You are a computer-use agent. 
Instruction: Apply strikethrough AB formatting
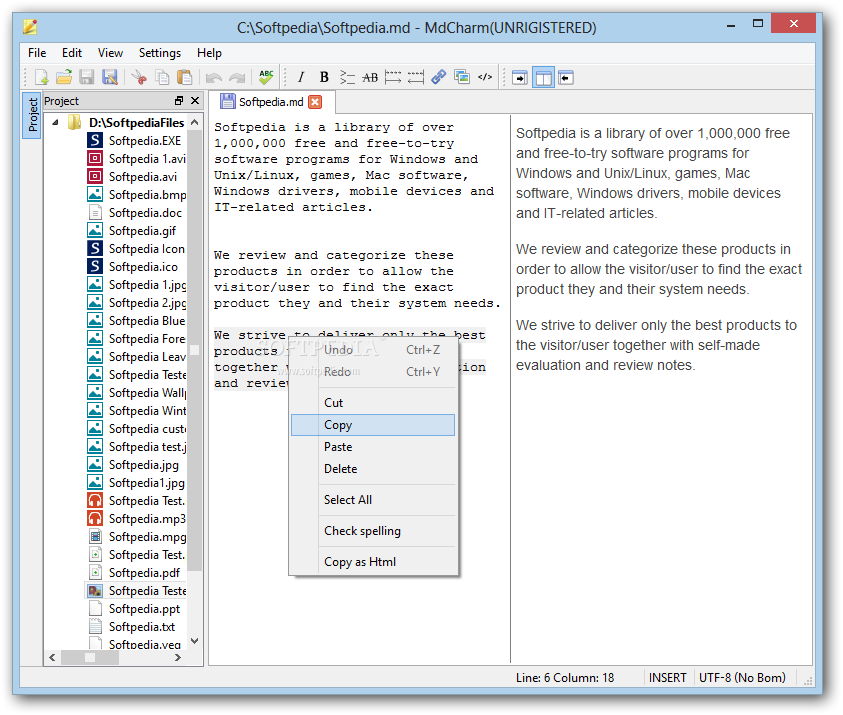(370, 77)
